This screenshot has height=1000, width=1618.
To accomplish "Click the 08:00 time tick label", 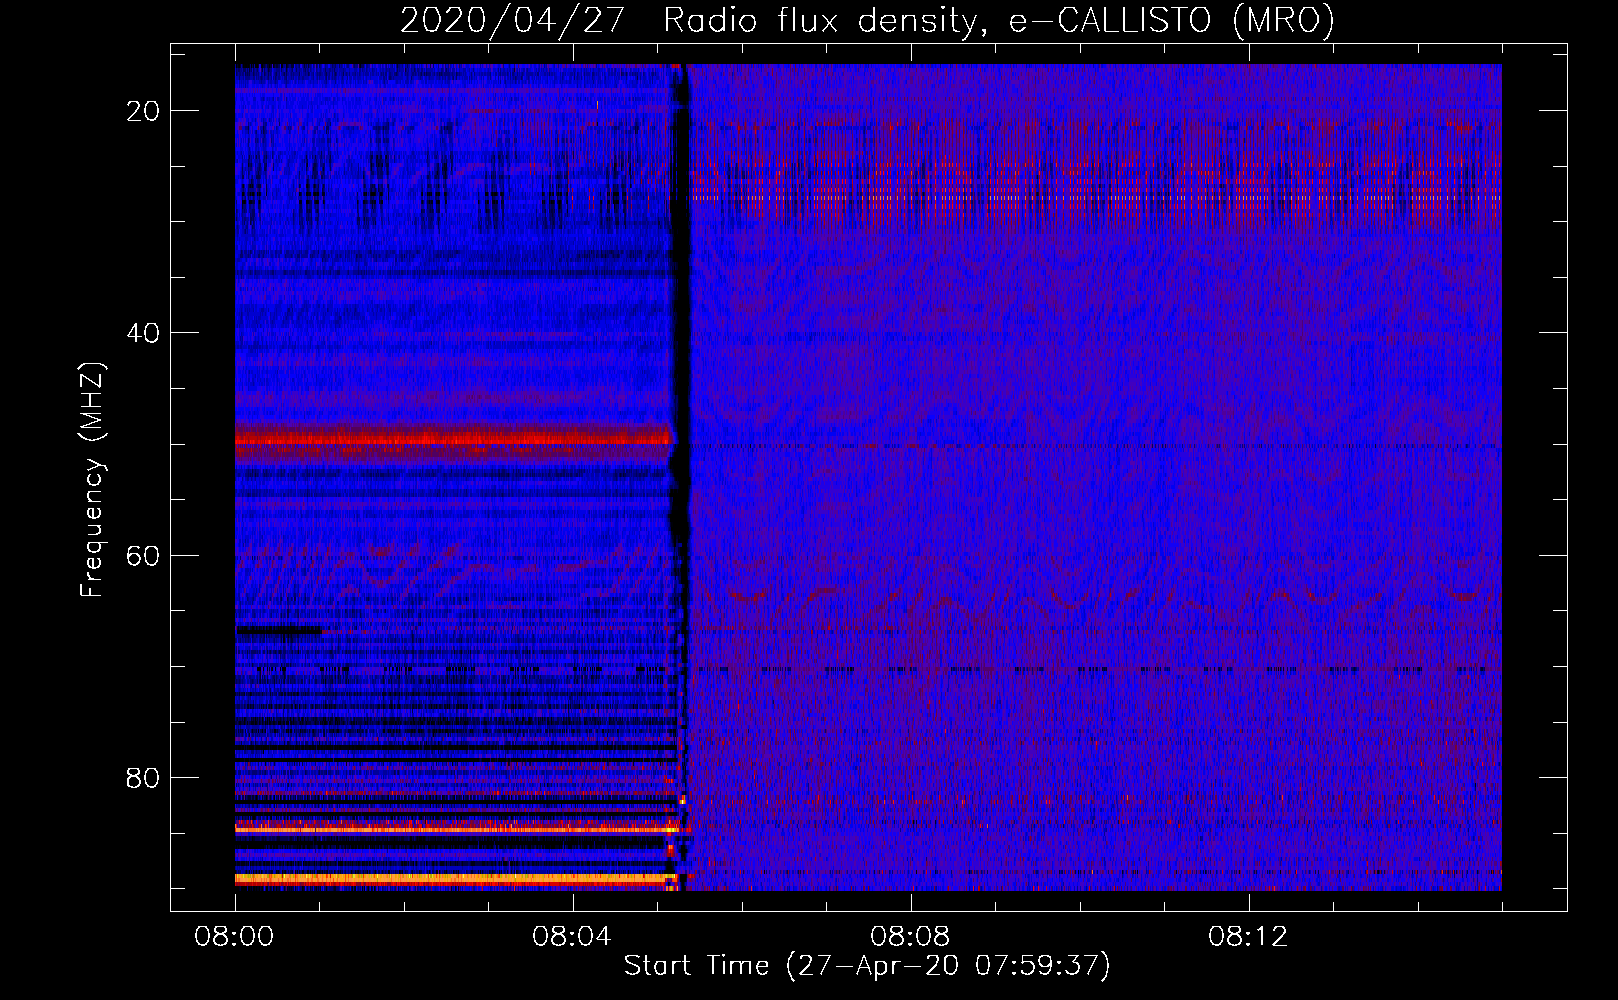I will coord(234,937).
